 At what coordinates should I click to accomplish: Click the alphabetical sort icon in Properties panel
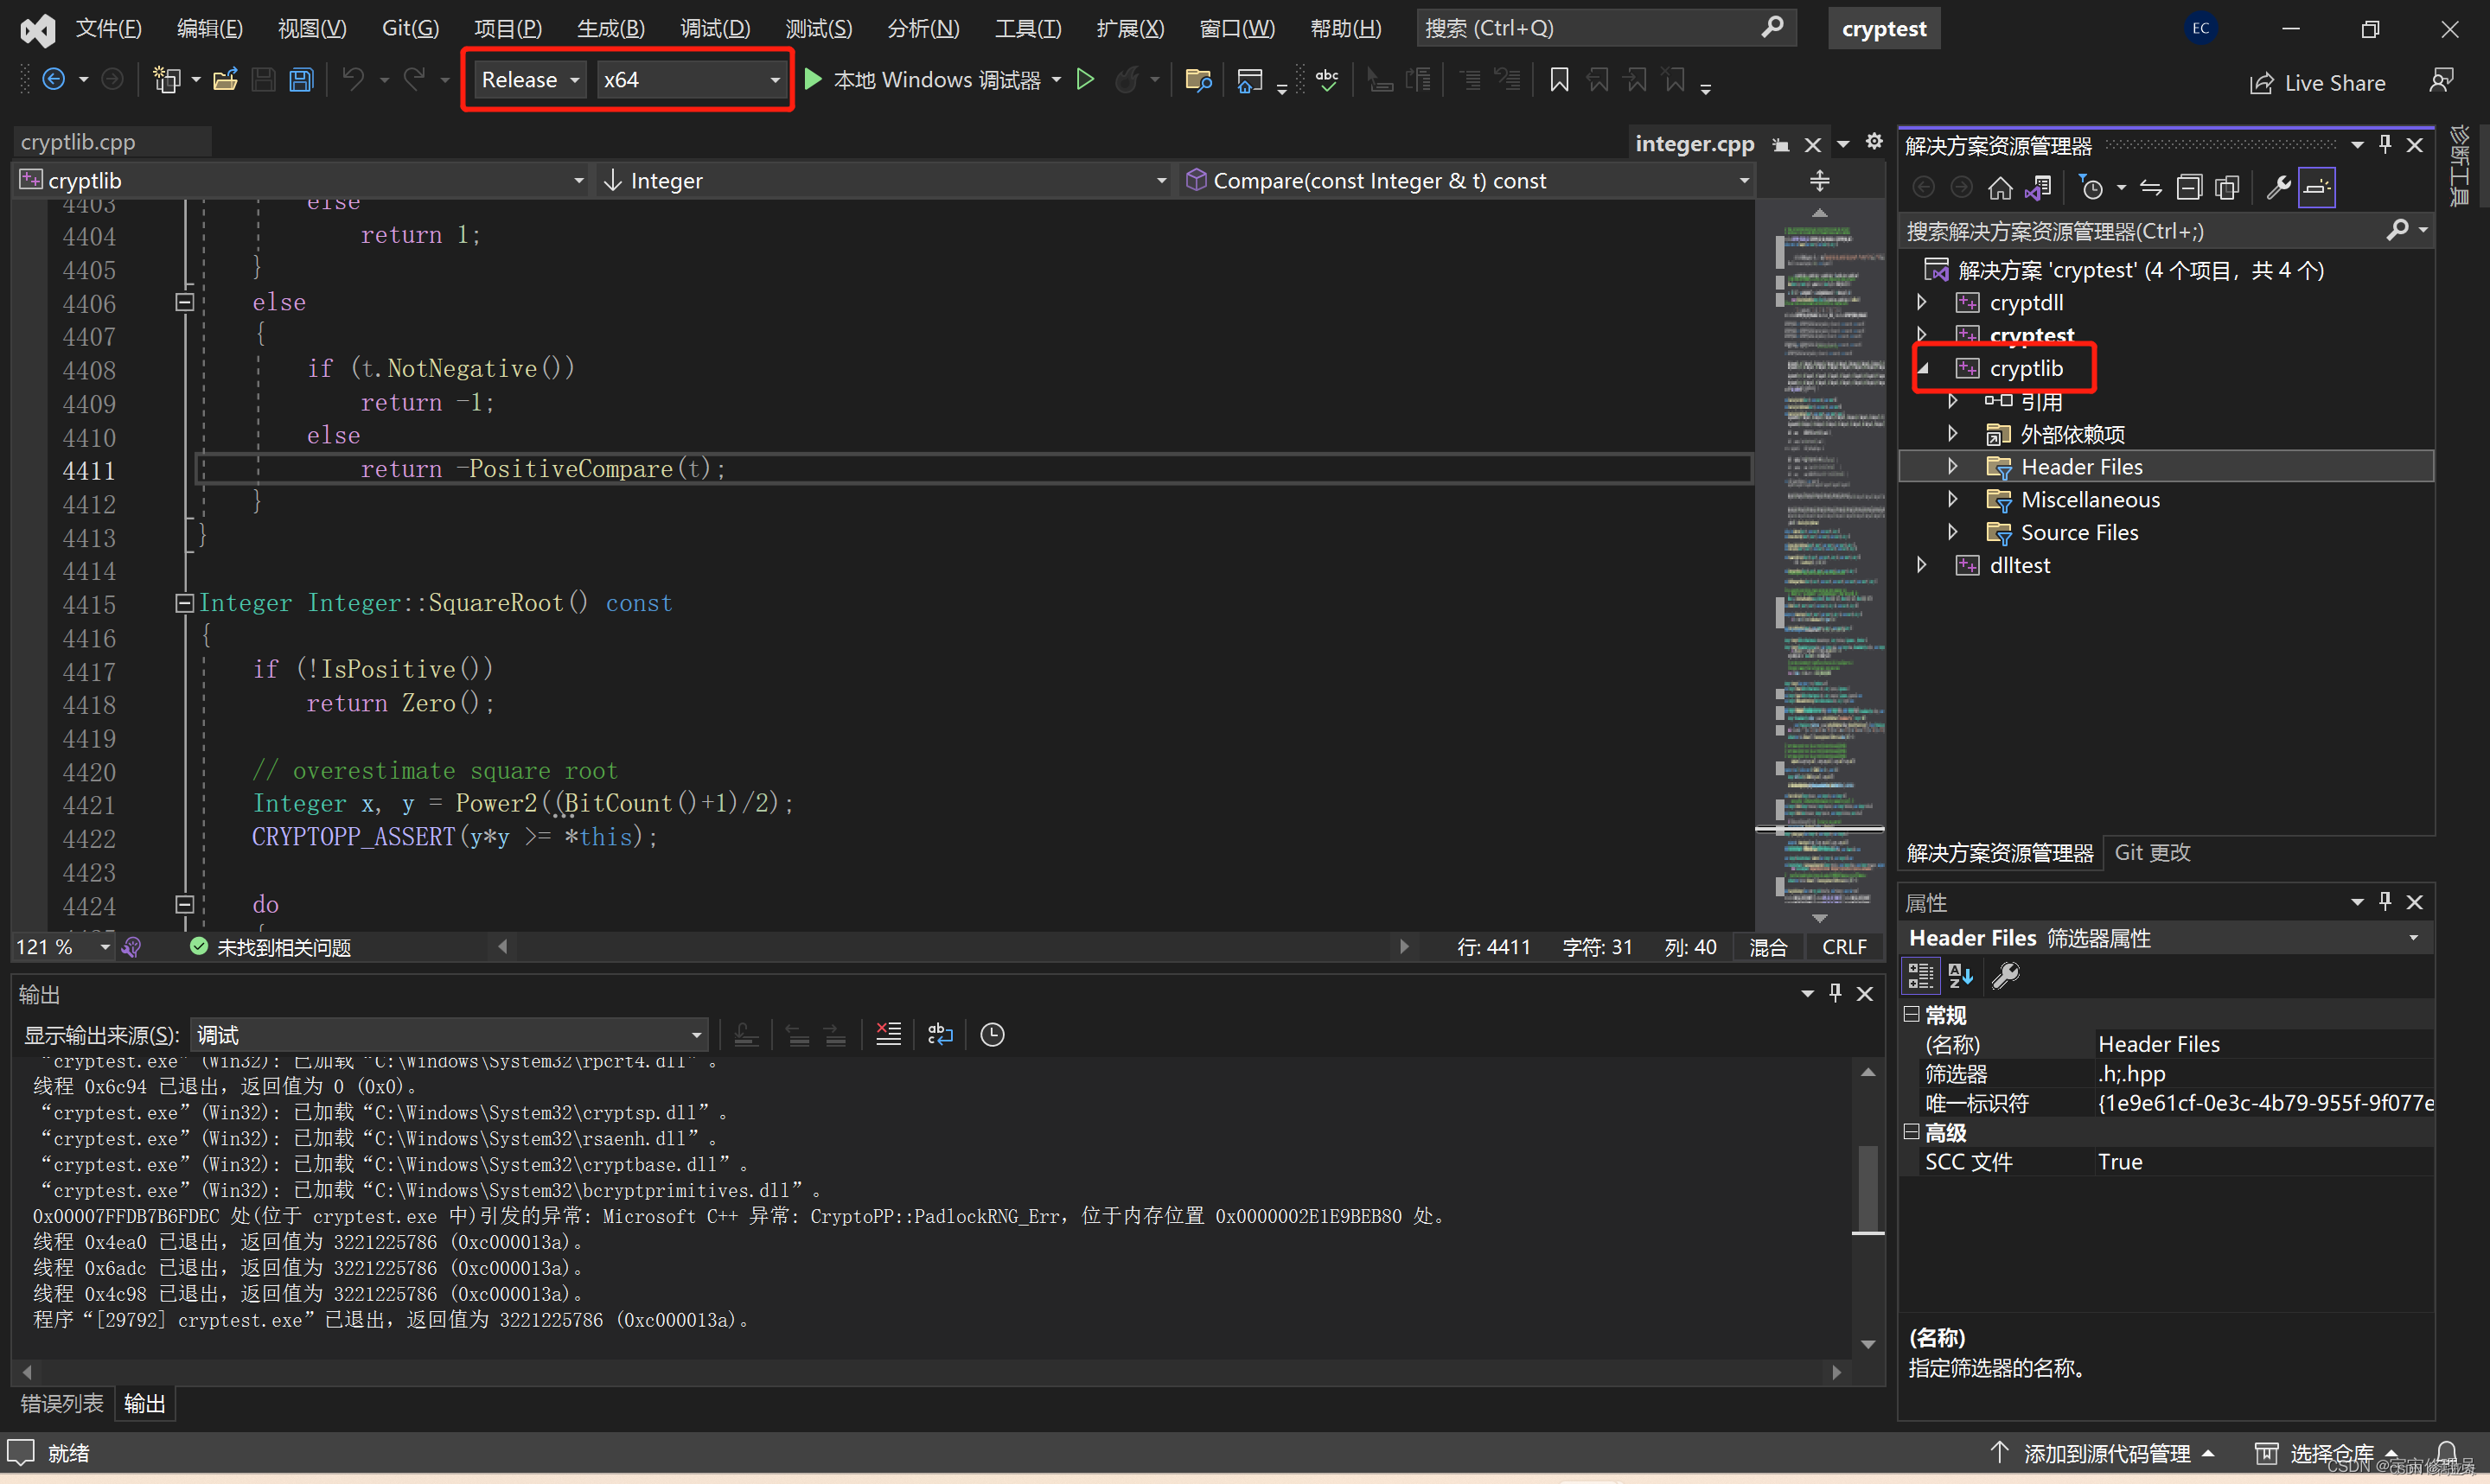(x=1960, y=975)
